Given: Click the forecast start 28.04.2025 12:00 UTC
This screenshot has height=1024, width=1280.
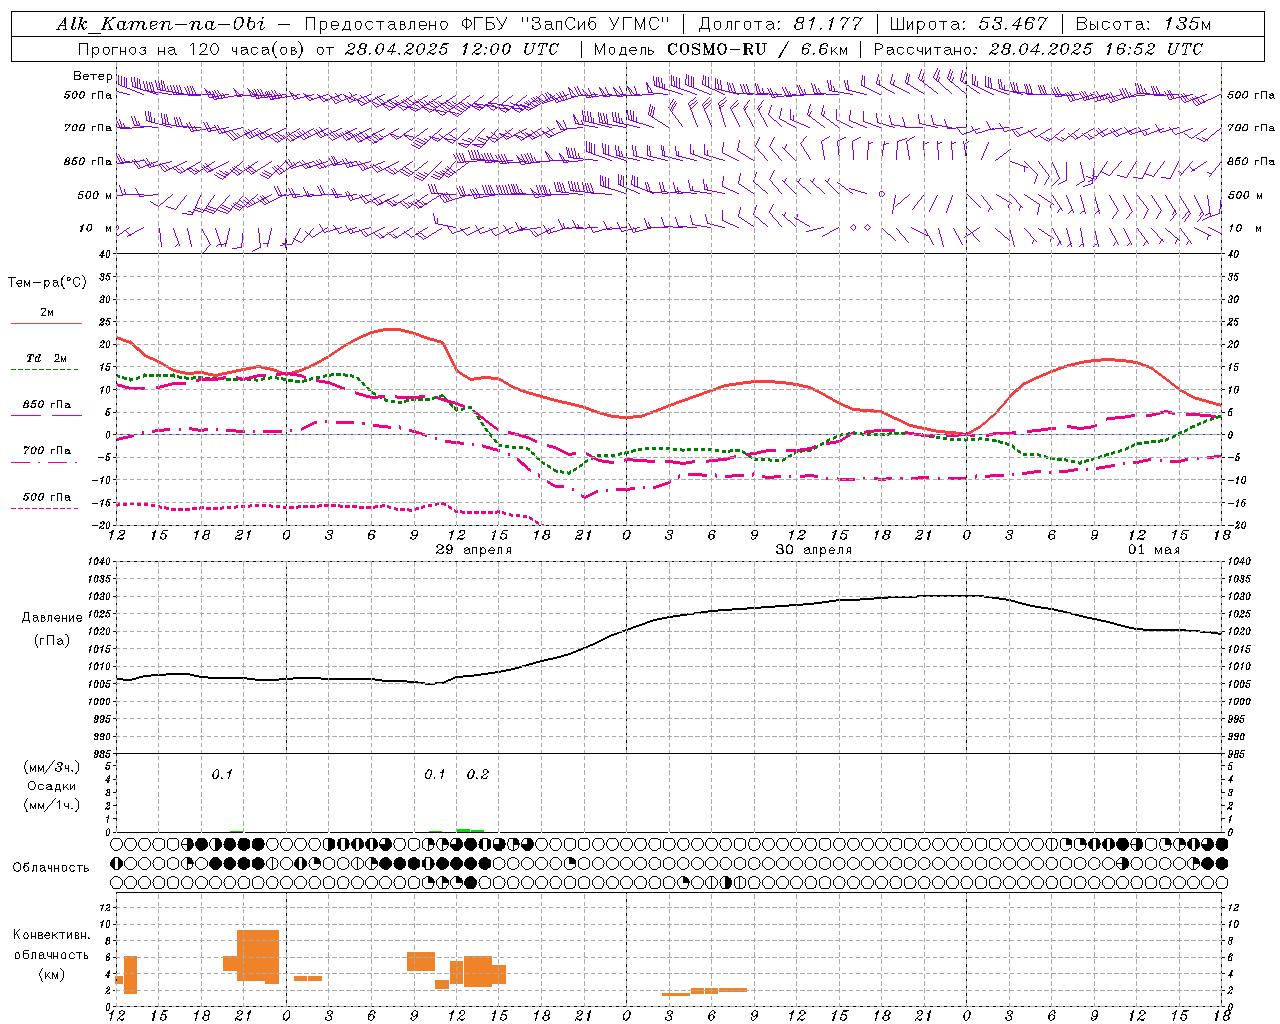Looking at the screenshot, I should point(451,49).
